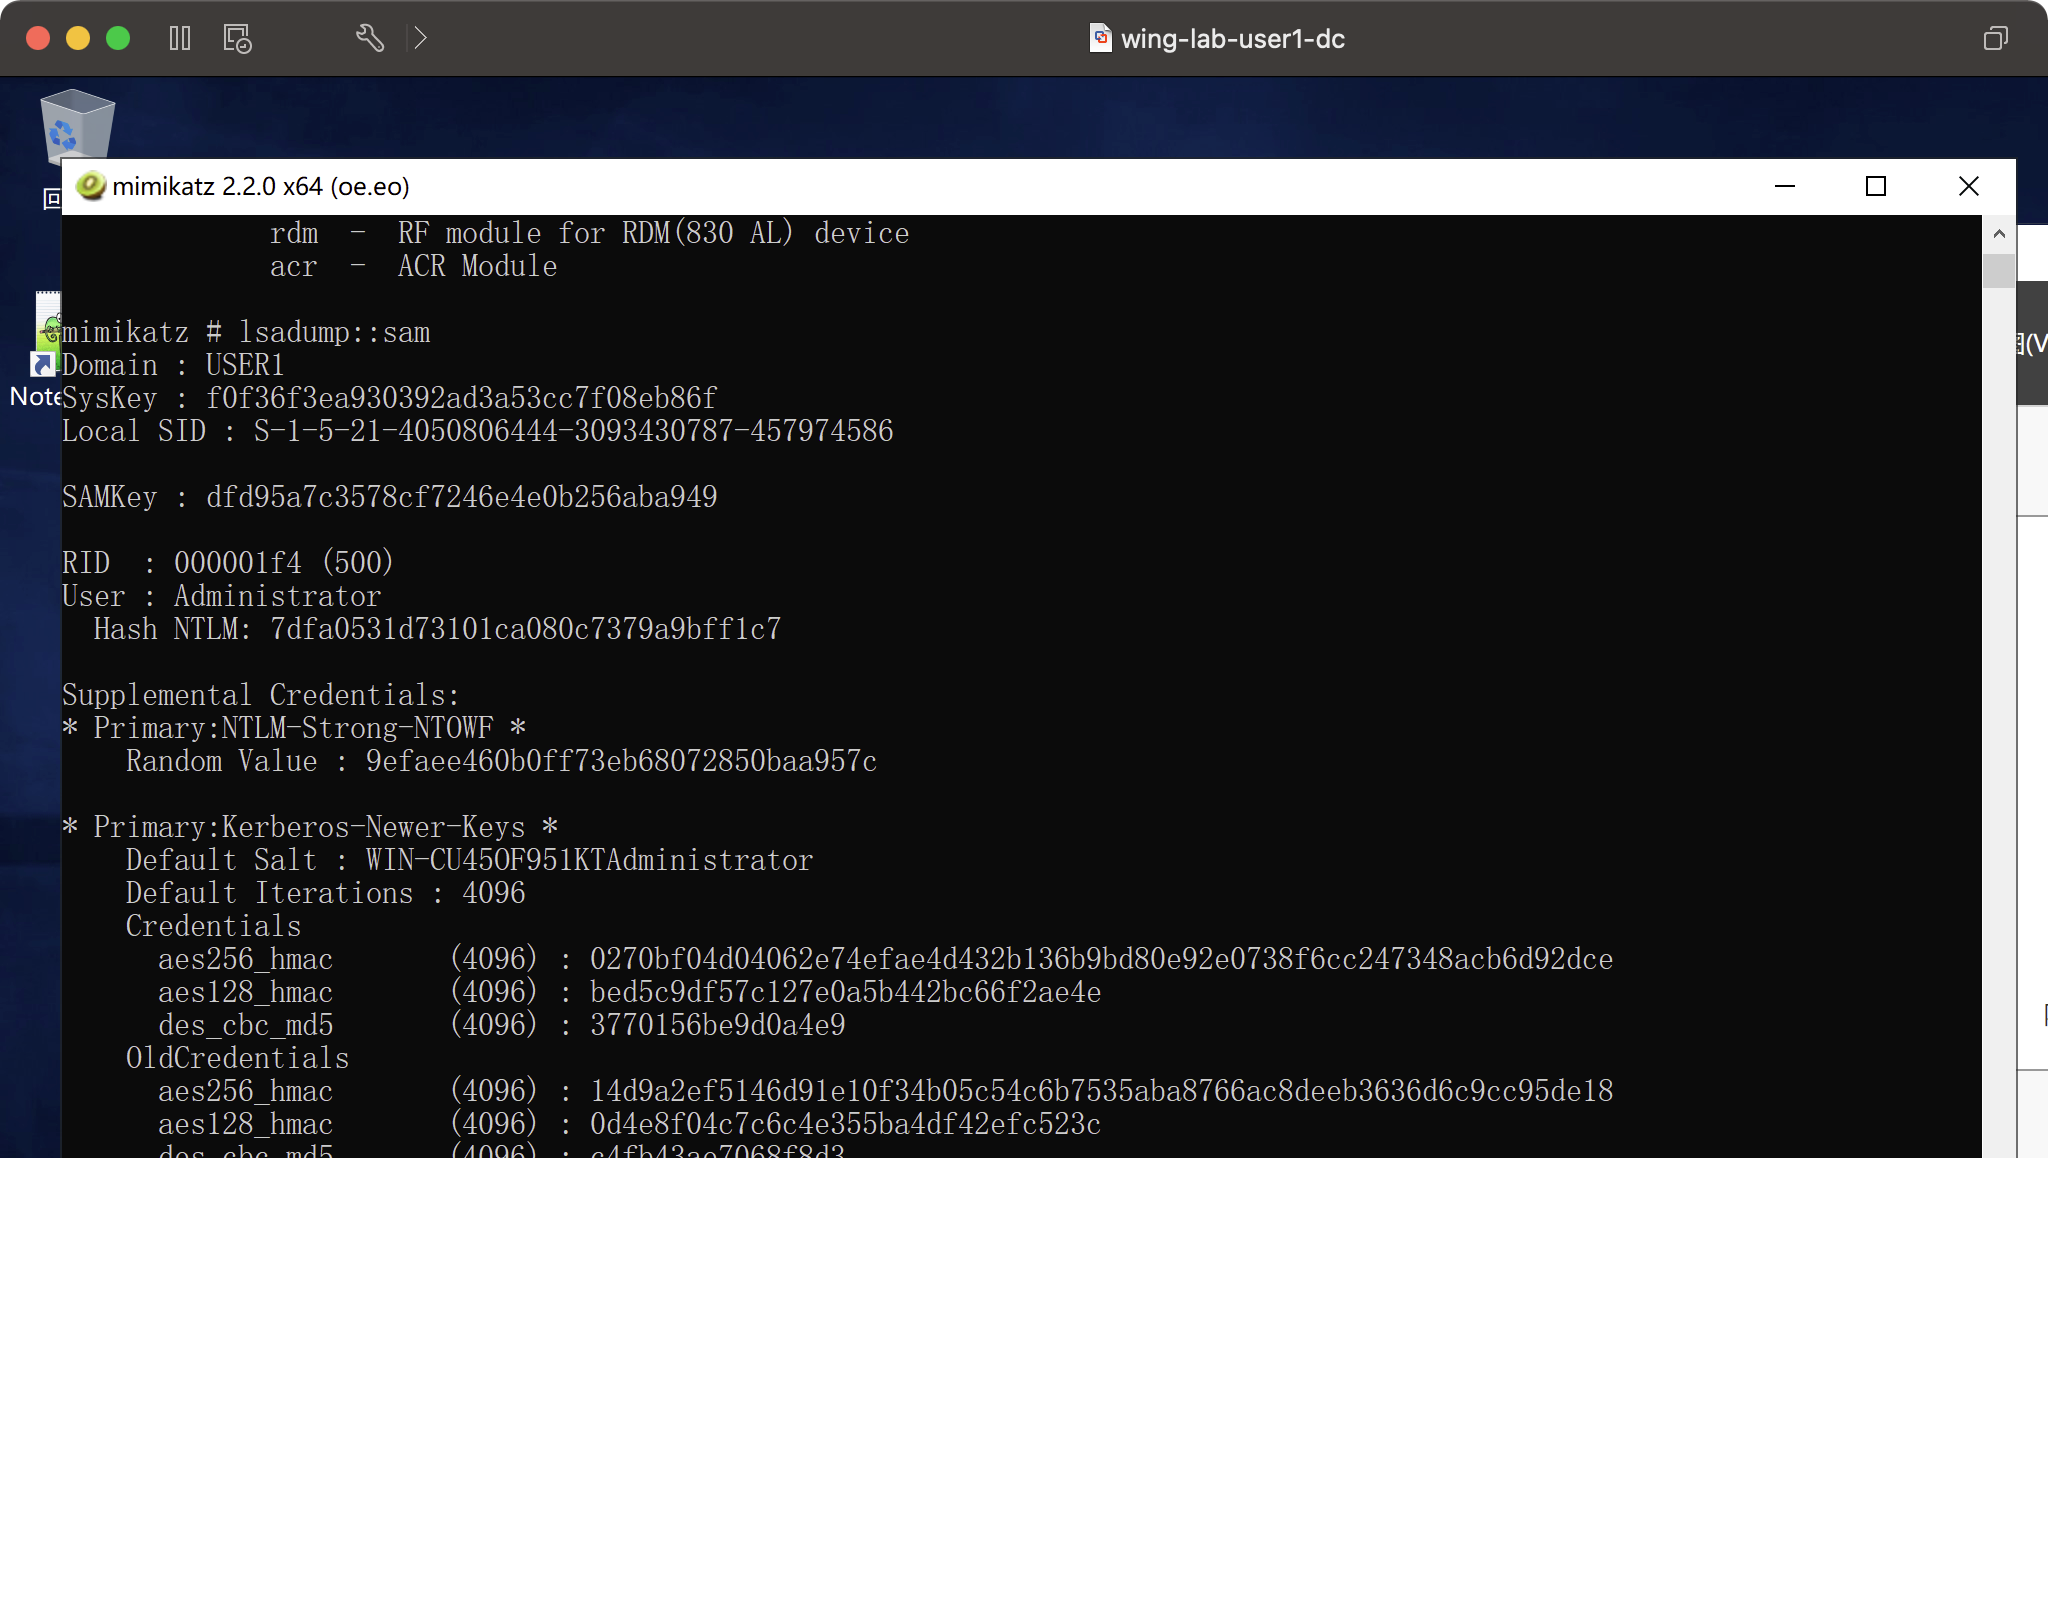The image size is (2048, 1612).
Task: Click 'RF module for RDM(830 AL) device'
Action: pos(654,233)
